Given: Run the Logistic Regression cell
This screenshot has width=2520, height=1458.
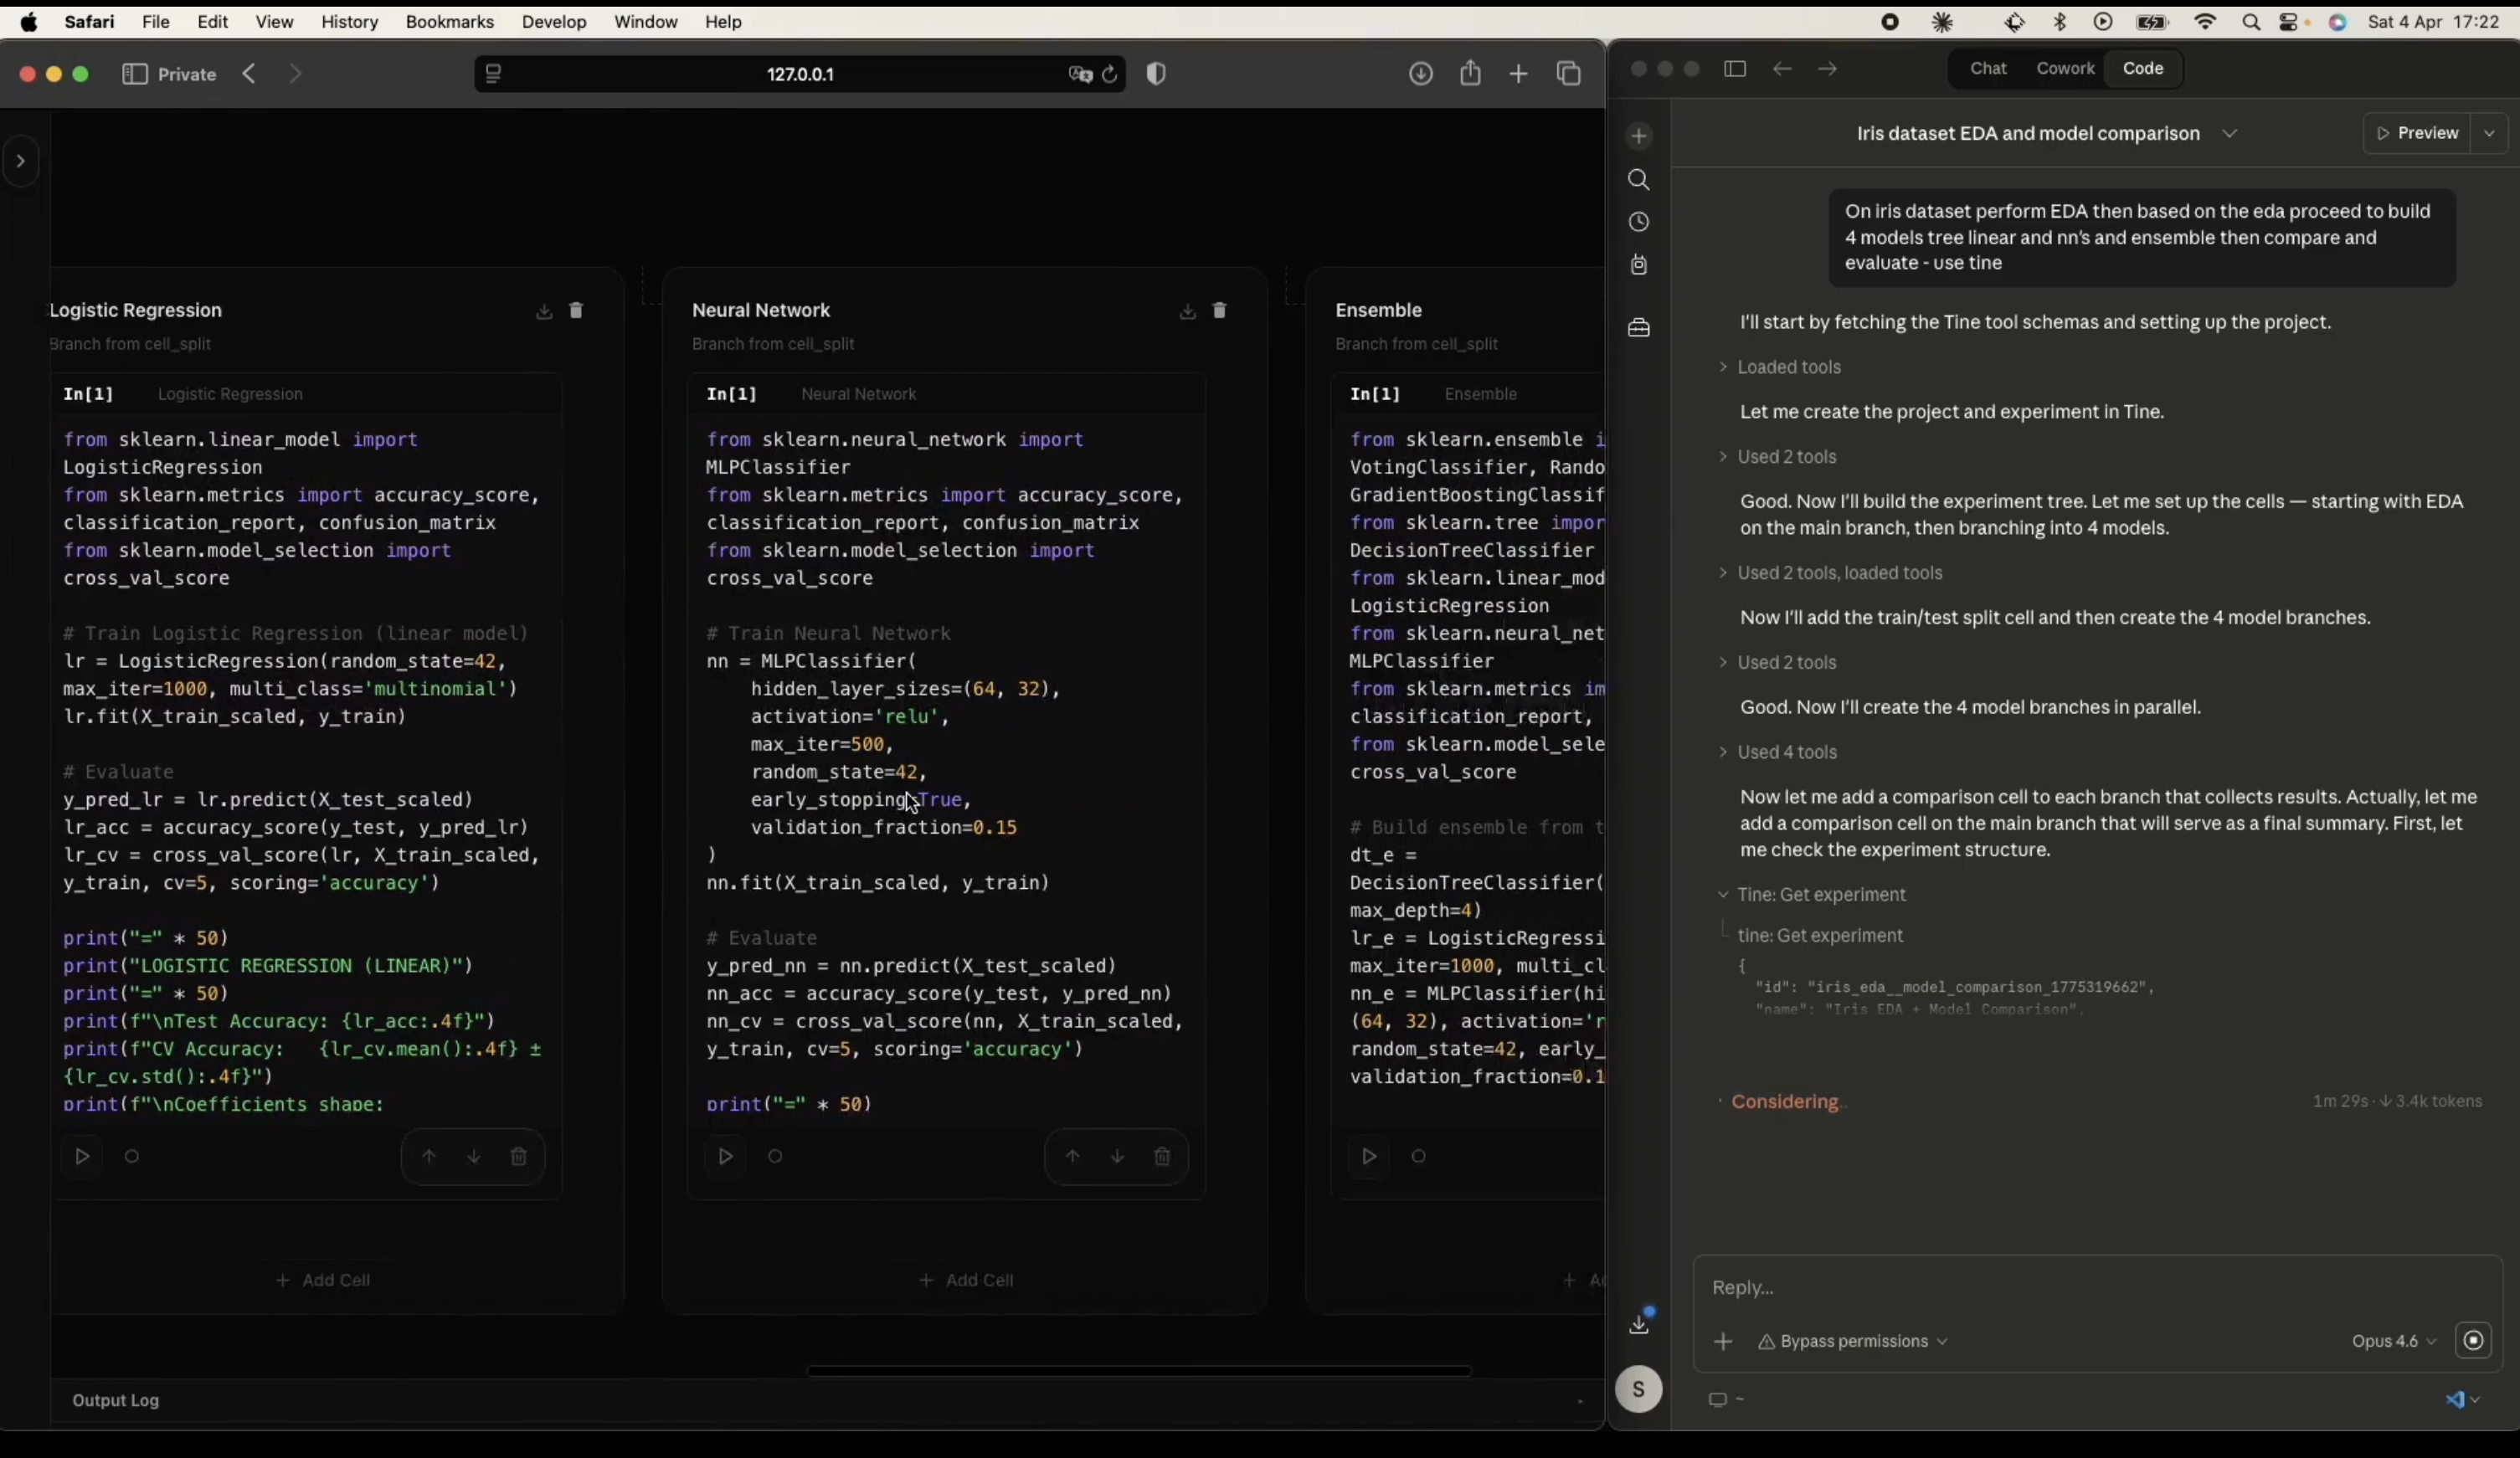Looking at the screenshot, I should pyautogui.click(x=82, y=1157).
